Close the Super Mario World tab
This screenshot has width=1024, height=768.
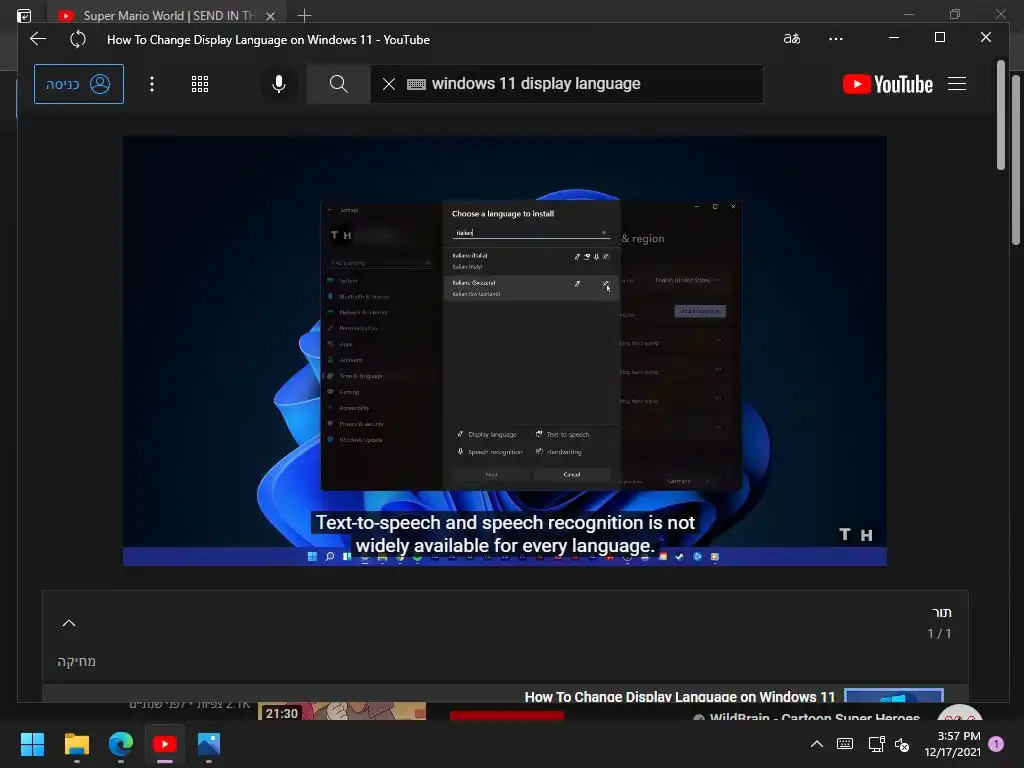click(270, 16)
